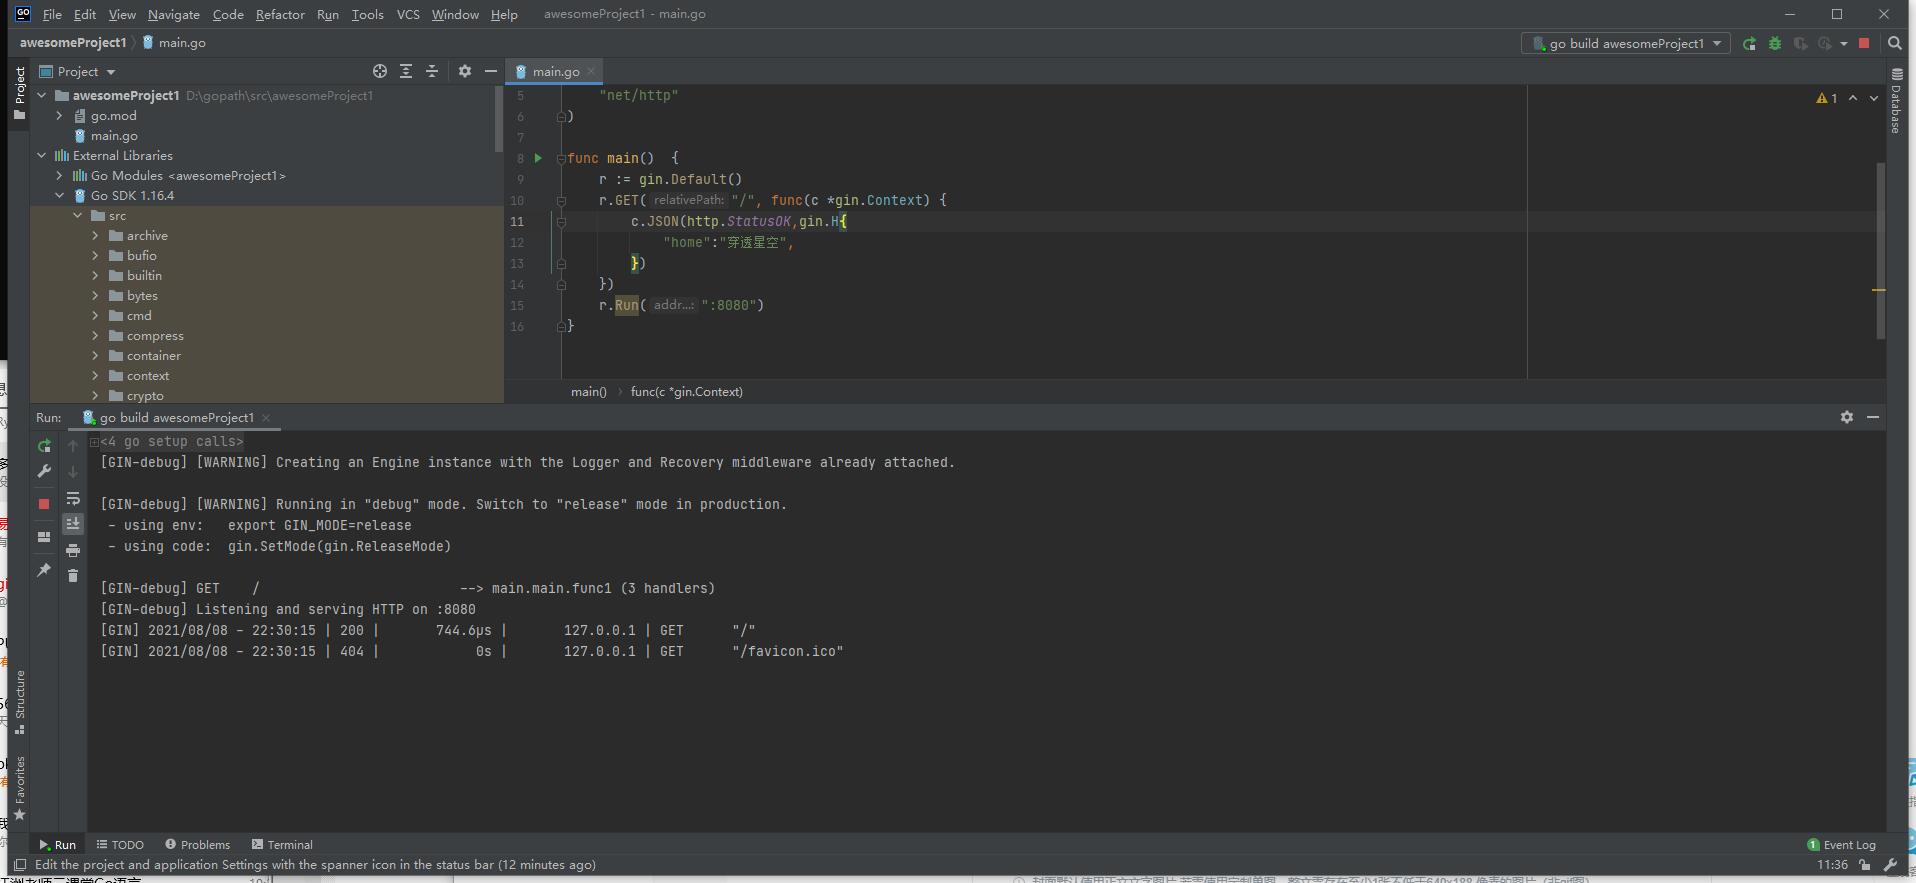Image resolution: width=1916 pixels, height=883 pixels.
Task: Click the 11:36 cursor position in status bar
Action: pos(1832,865)
